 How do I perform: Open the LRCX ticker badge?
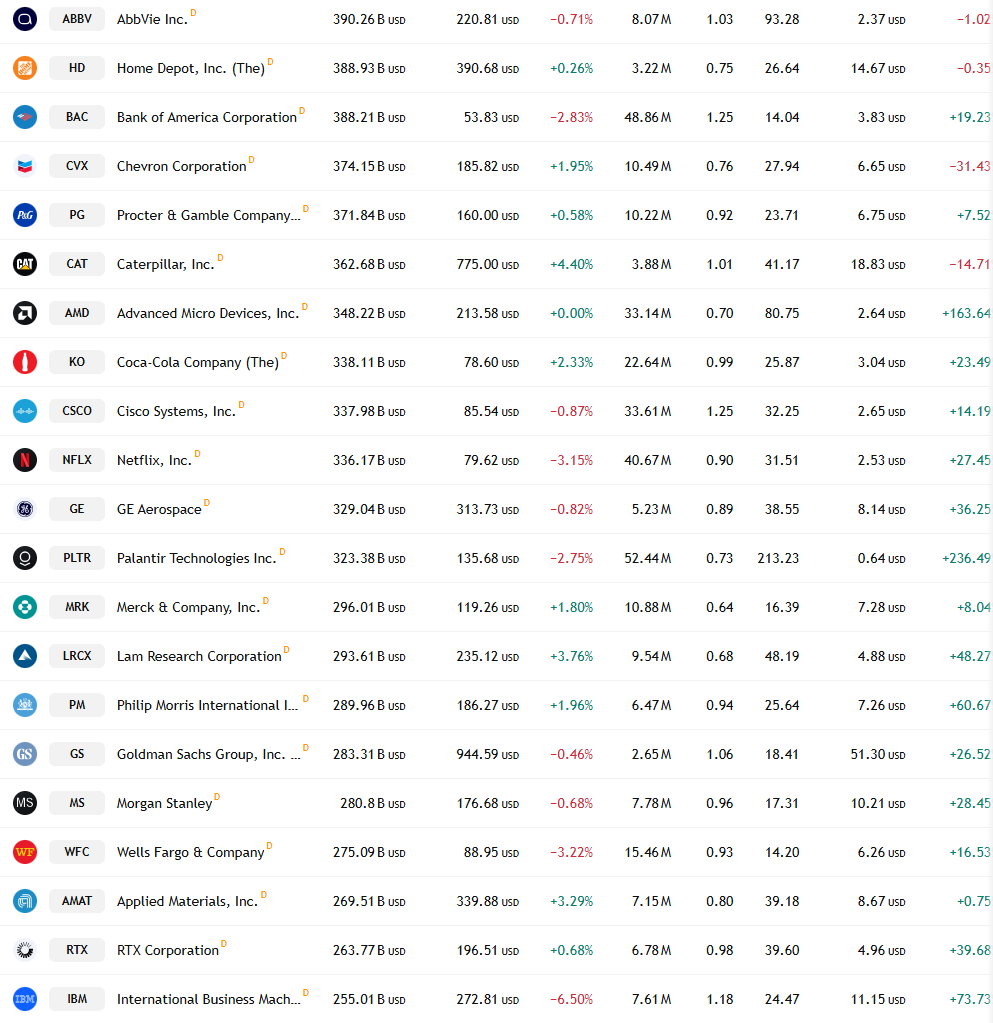[77, 656]
